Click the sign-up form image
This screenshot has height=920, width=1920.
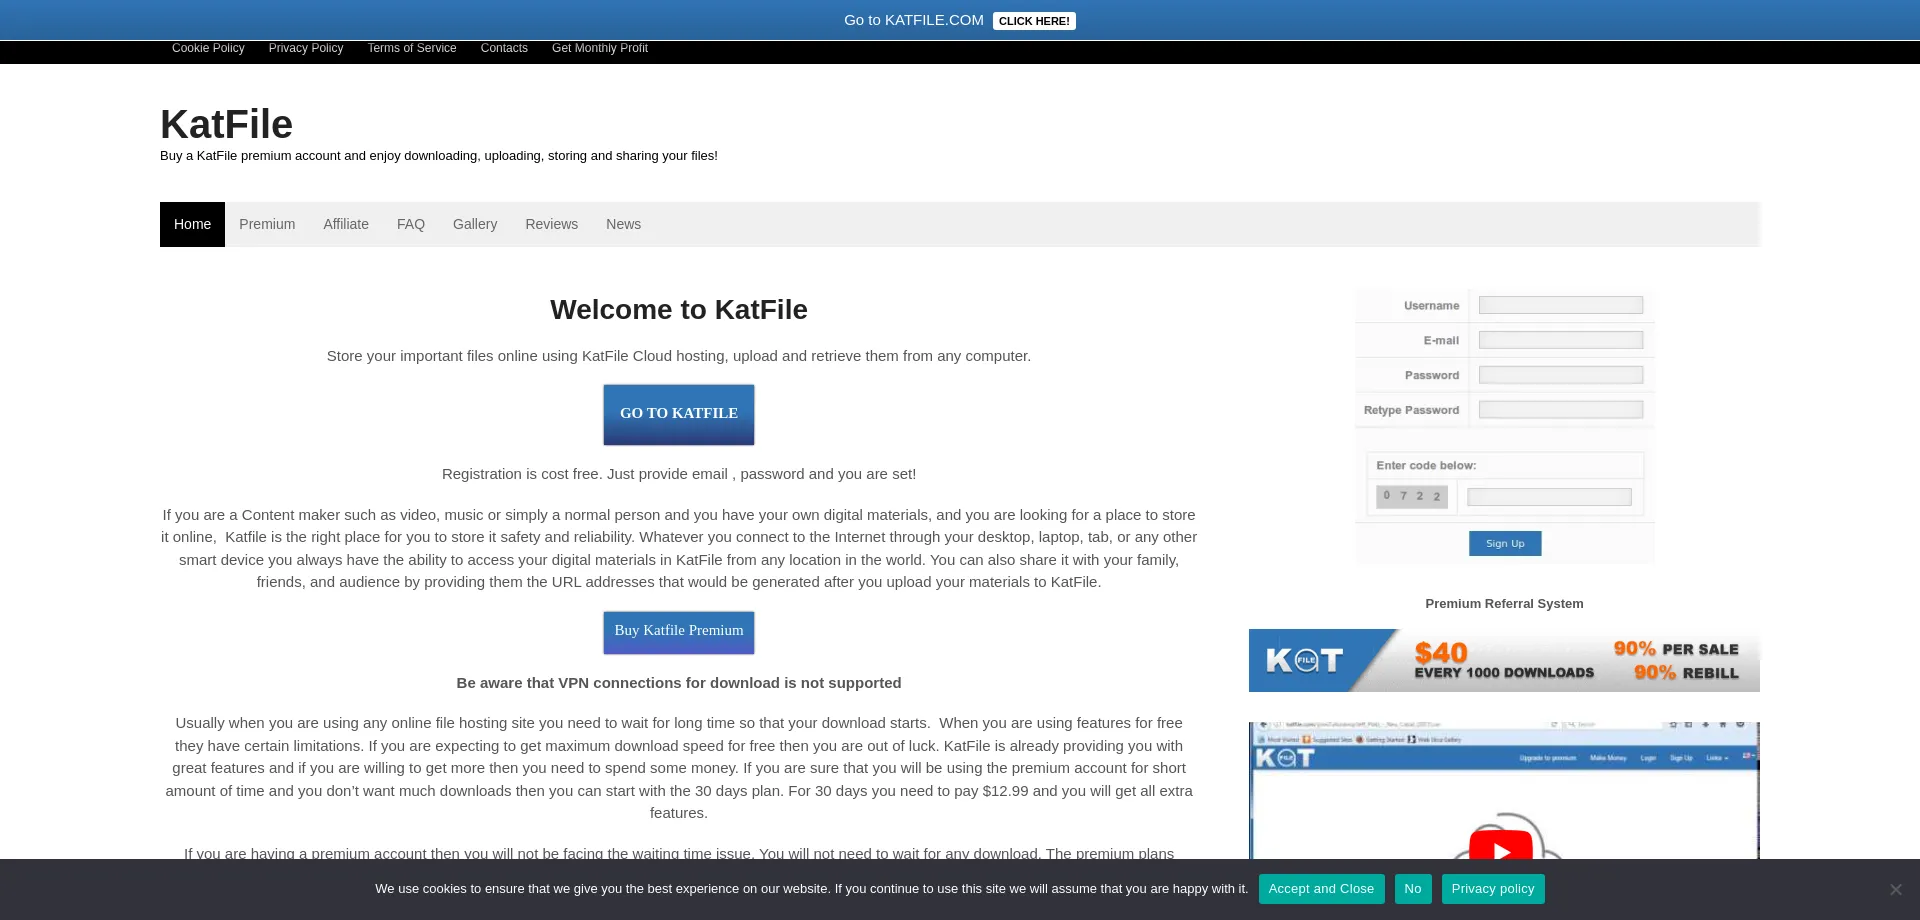pos(1505,427)
